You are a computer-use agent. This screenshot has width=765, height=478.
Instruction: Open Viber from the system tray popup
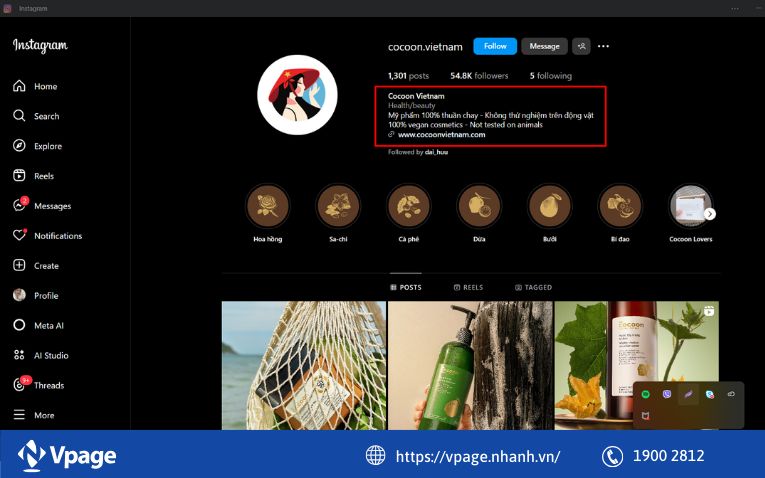[667, 394]
